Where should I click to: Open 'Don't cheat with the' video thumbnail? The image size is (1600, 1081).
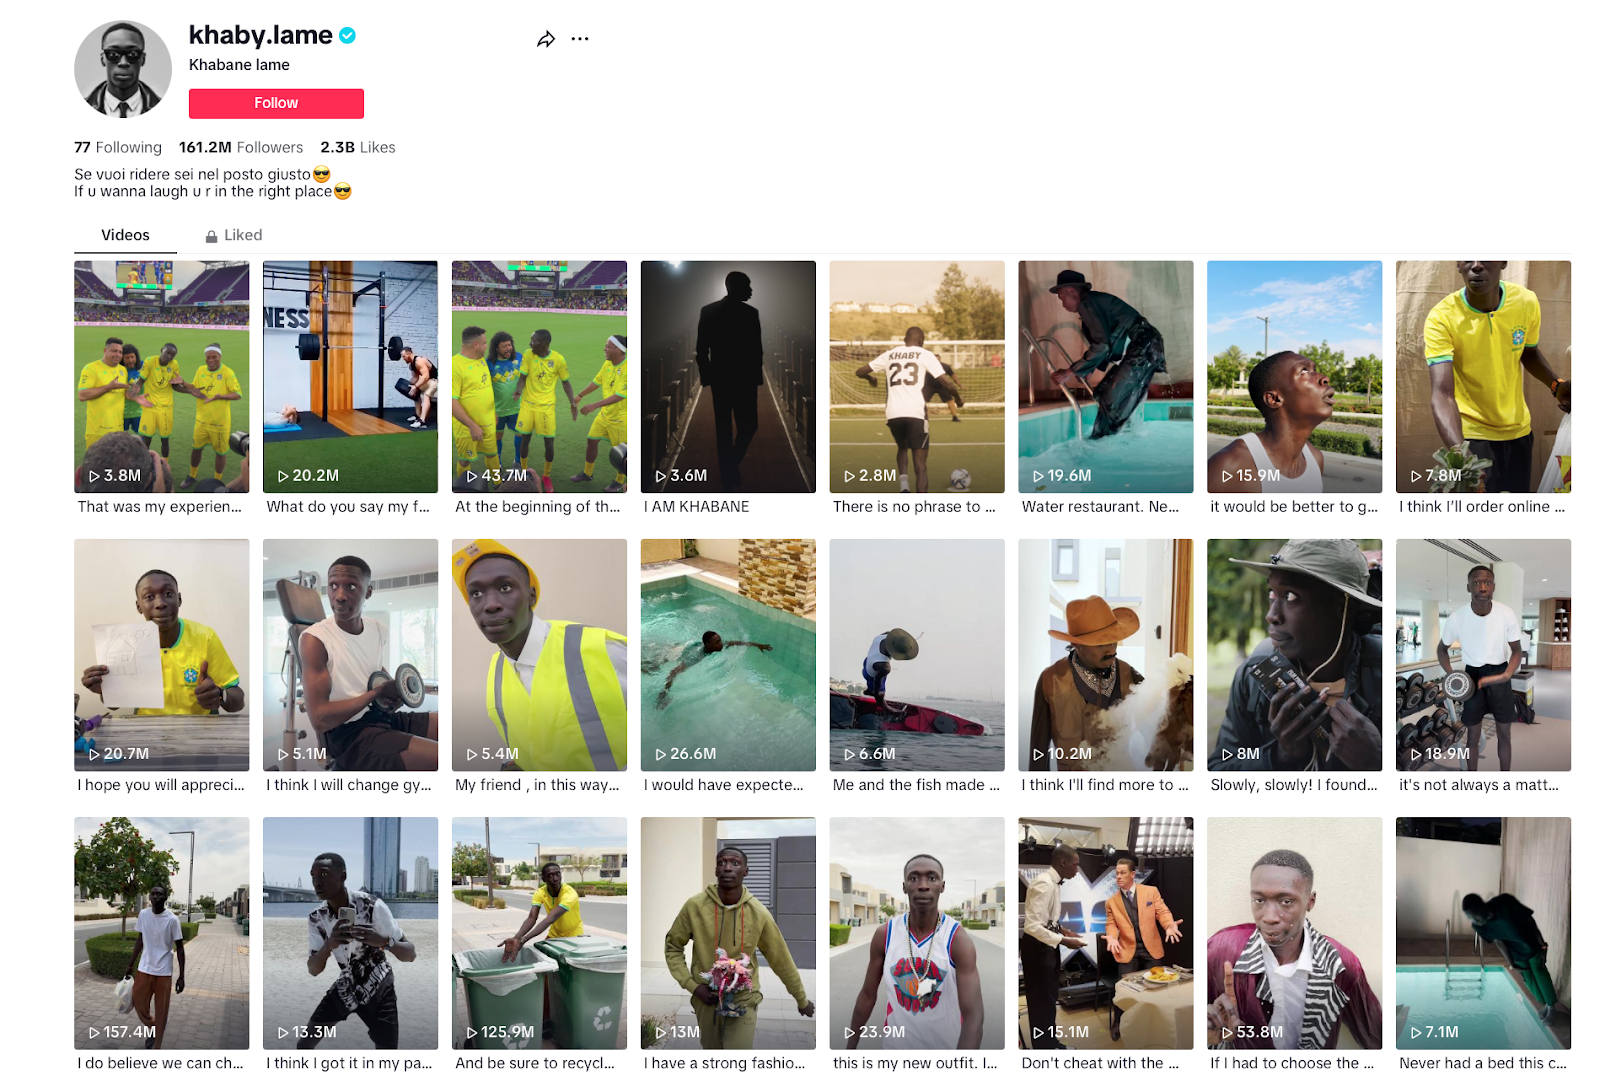[x=1106, y=933]
